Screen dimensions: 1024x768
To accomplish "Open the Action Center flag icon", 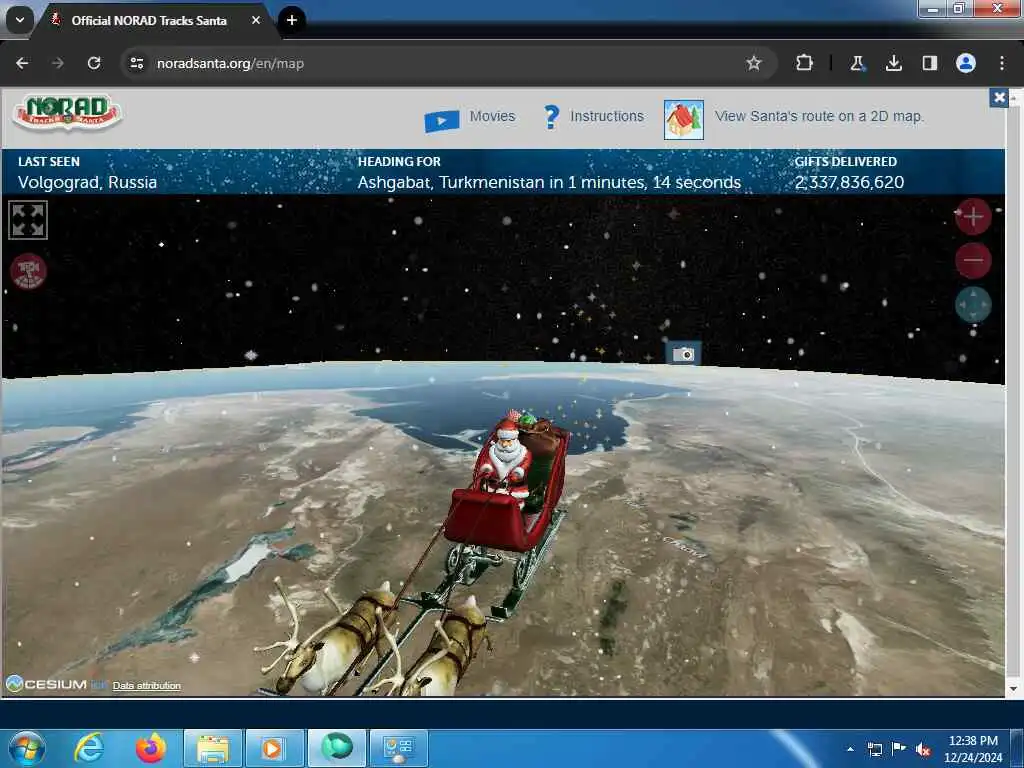I will pyautogui.click(x=899, y=749).
